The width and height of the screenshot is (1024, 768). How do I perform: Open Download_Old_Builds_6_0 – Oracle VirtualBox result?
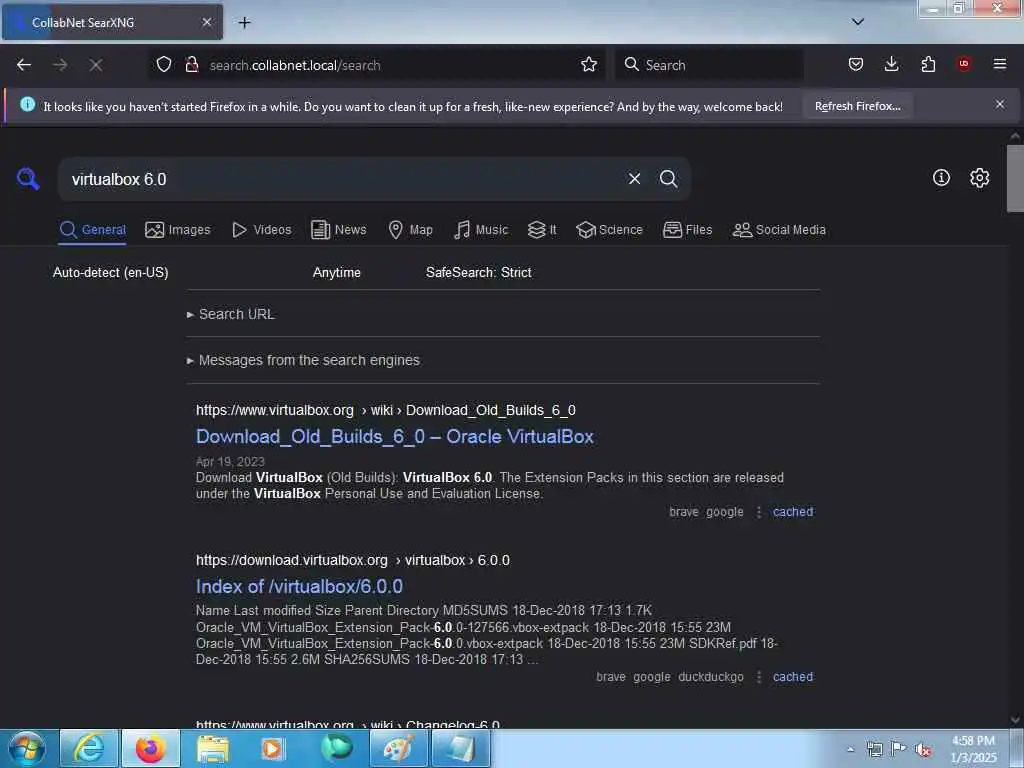394,436
